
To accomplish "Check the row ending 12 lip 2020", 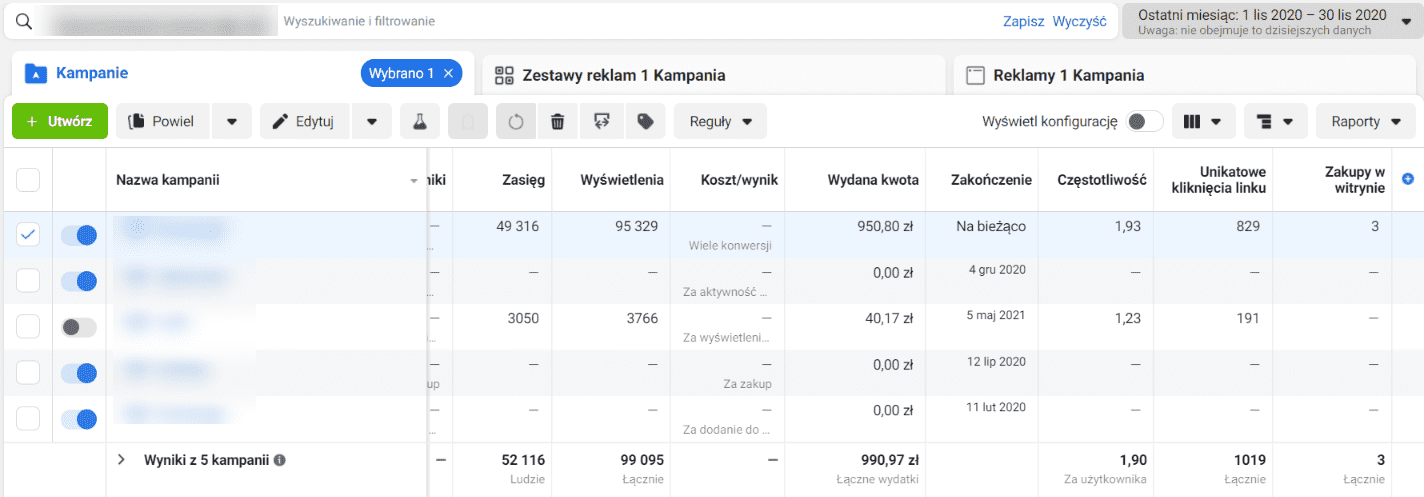I will 28,373.
